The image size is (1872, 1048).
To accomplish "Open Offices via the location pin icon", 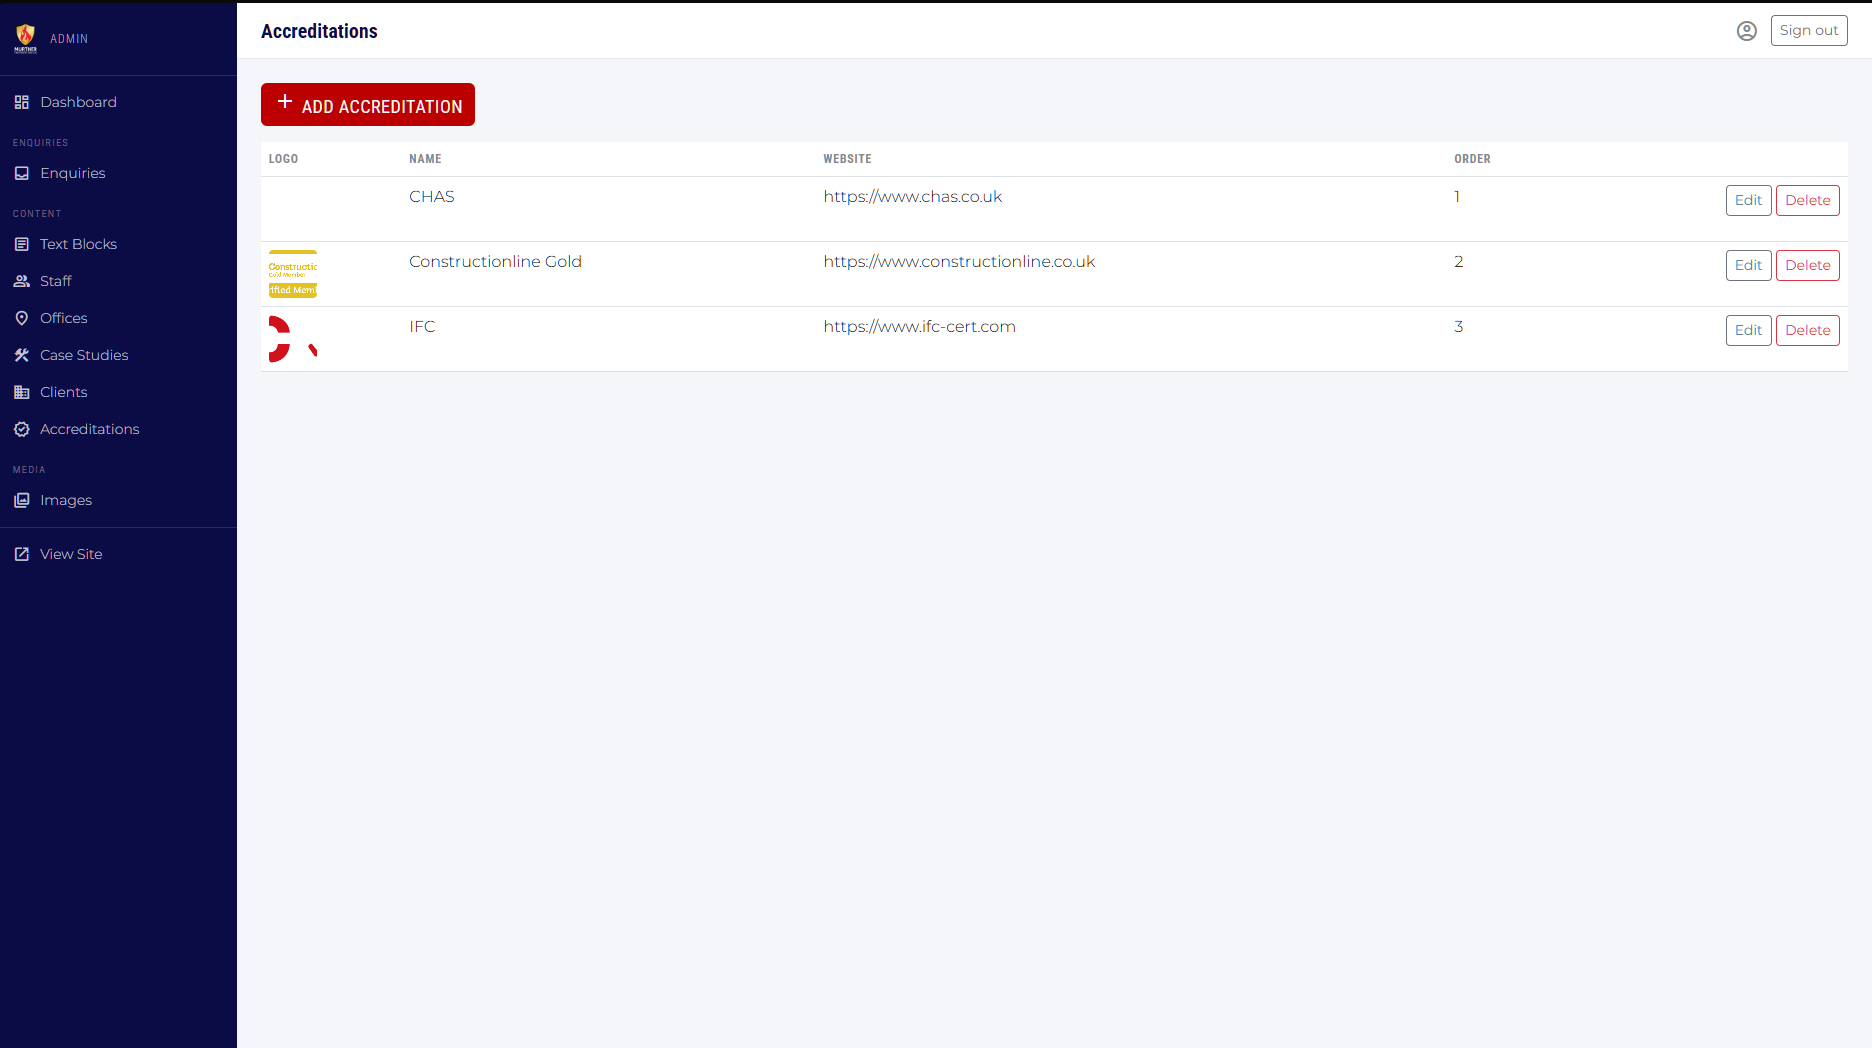I will tap(21, 317).
